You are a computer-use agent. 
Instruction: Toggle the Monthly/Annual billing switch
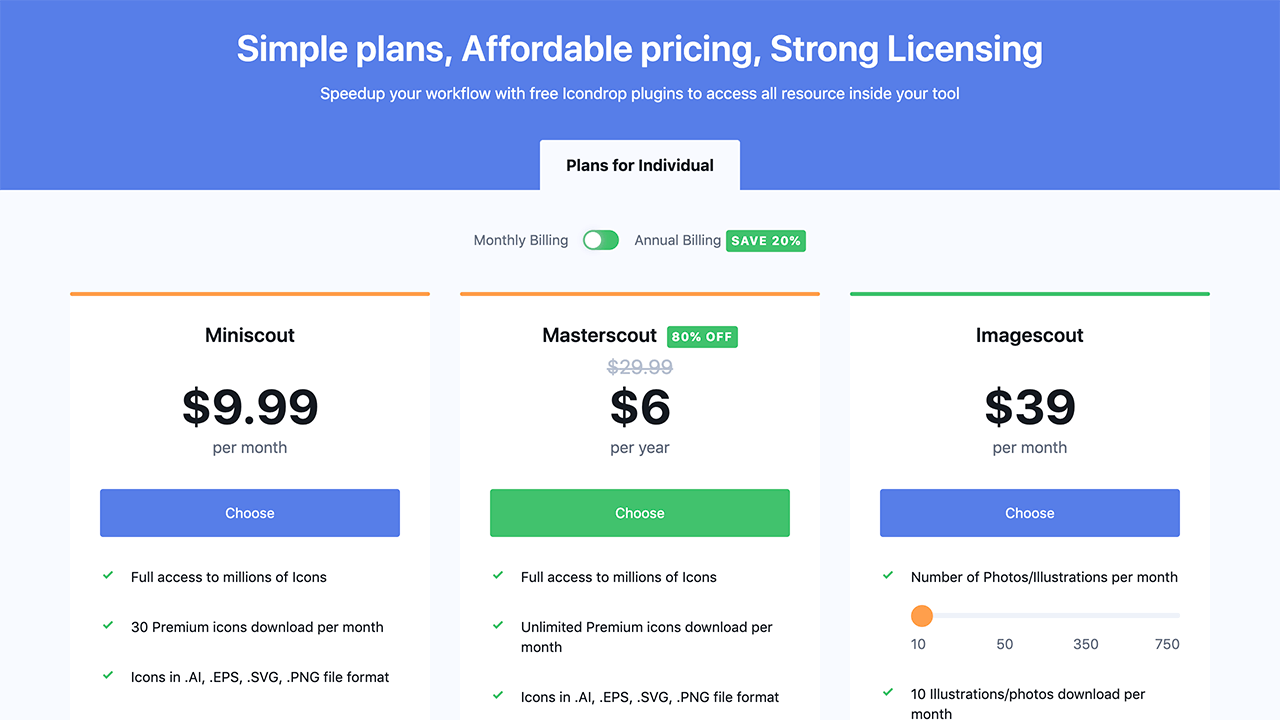point(601,240)
